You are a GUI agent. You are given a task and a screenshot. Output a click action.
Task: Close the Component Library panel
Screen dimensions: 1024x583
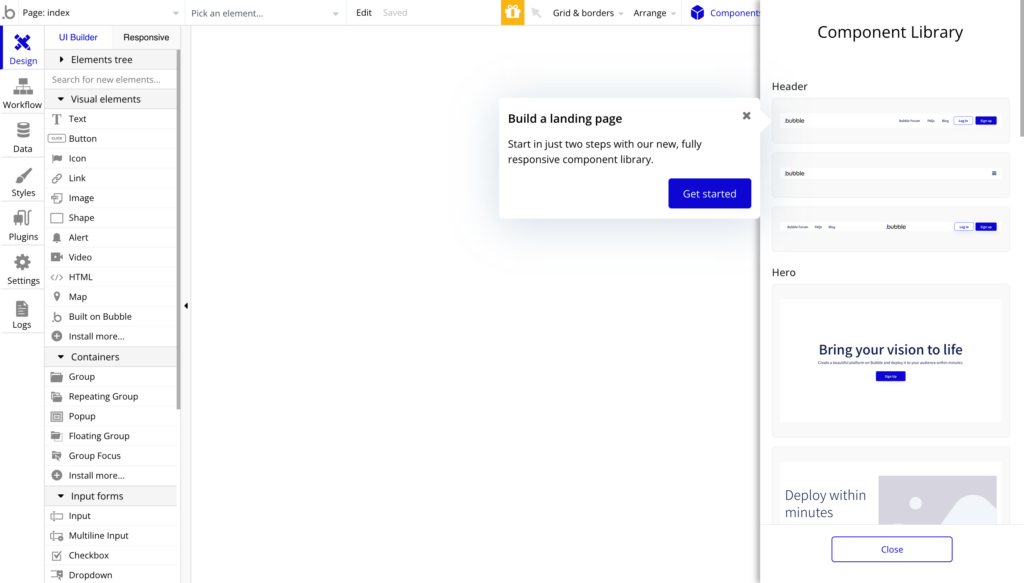[x=891, y=549]
